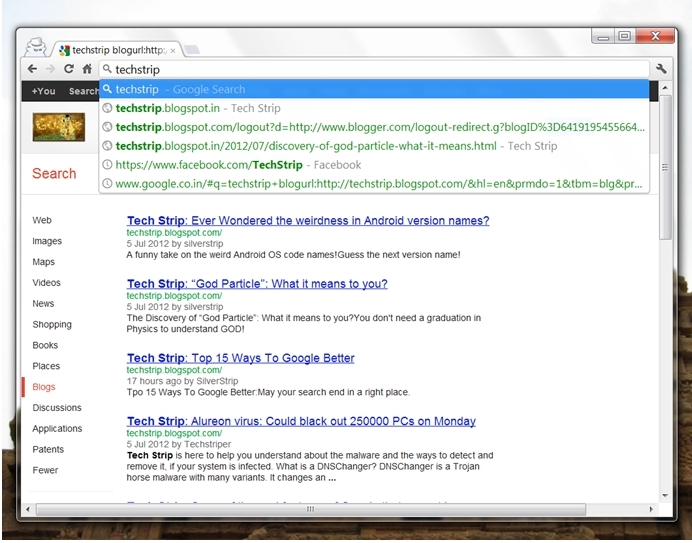This screenshot has width=692, height=543.
Task: Open 'Ever Wondered the weirdness in Android' result
Action: coord(308,221)
